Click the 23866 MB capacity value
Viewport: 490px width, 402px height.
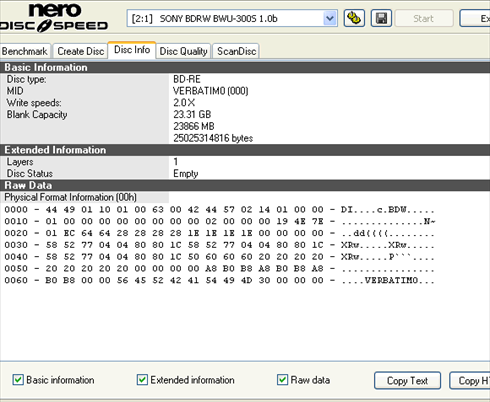194,126
